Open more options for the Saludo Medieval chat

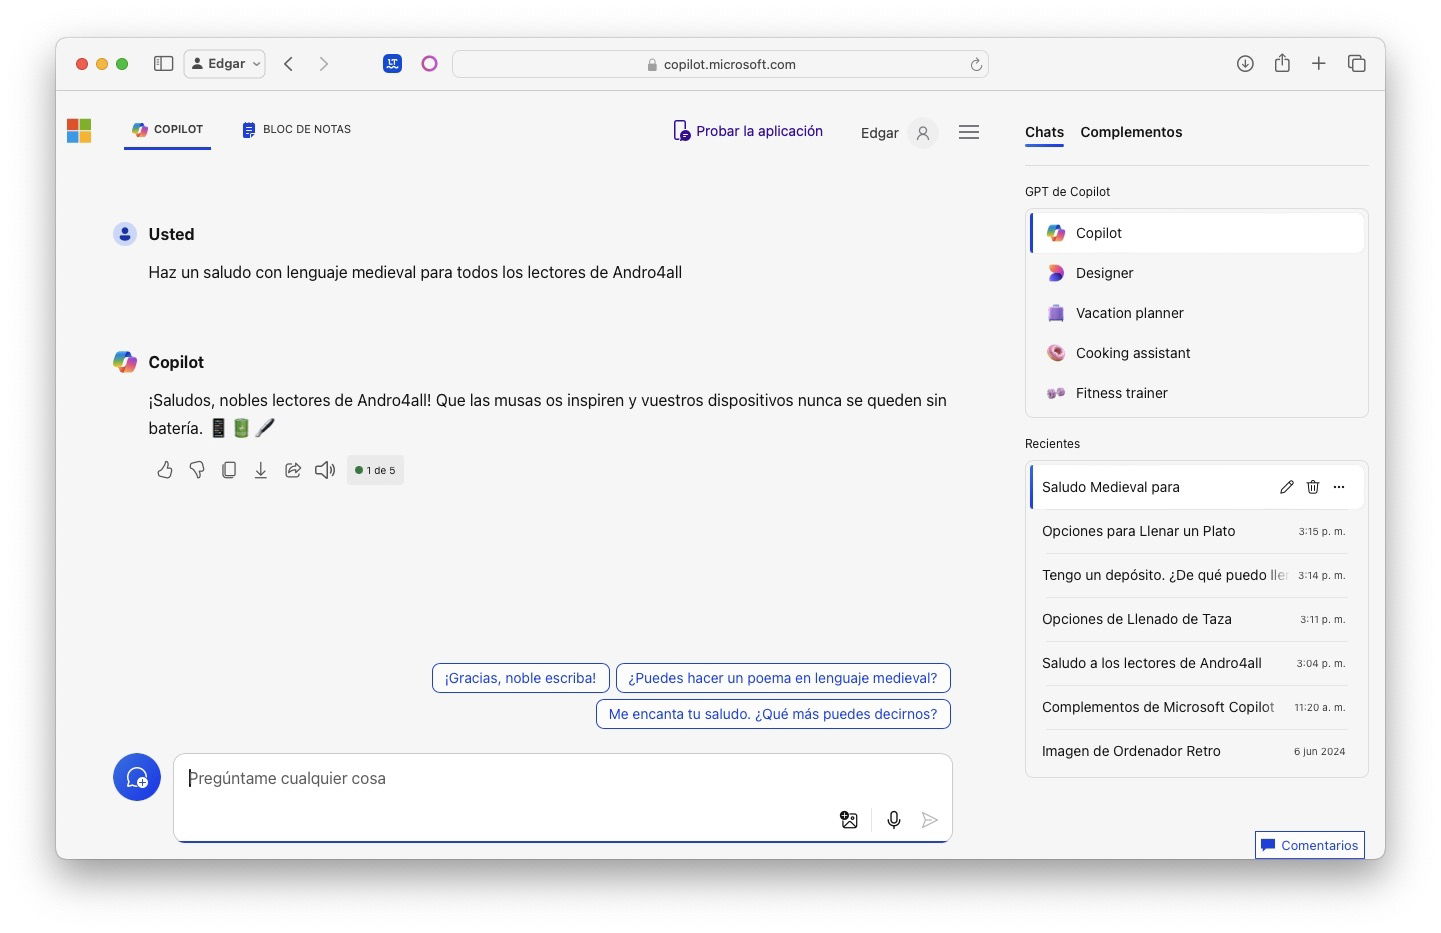1339,487
